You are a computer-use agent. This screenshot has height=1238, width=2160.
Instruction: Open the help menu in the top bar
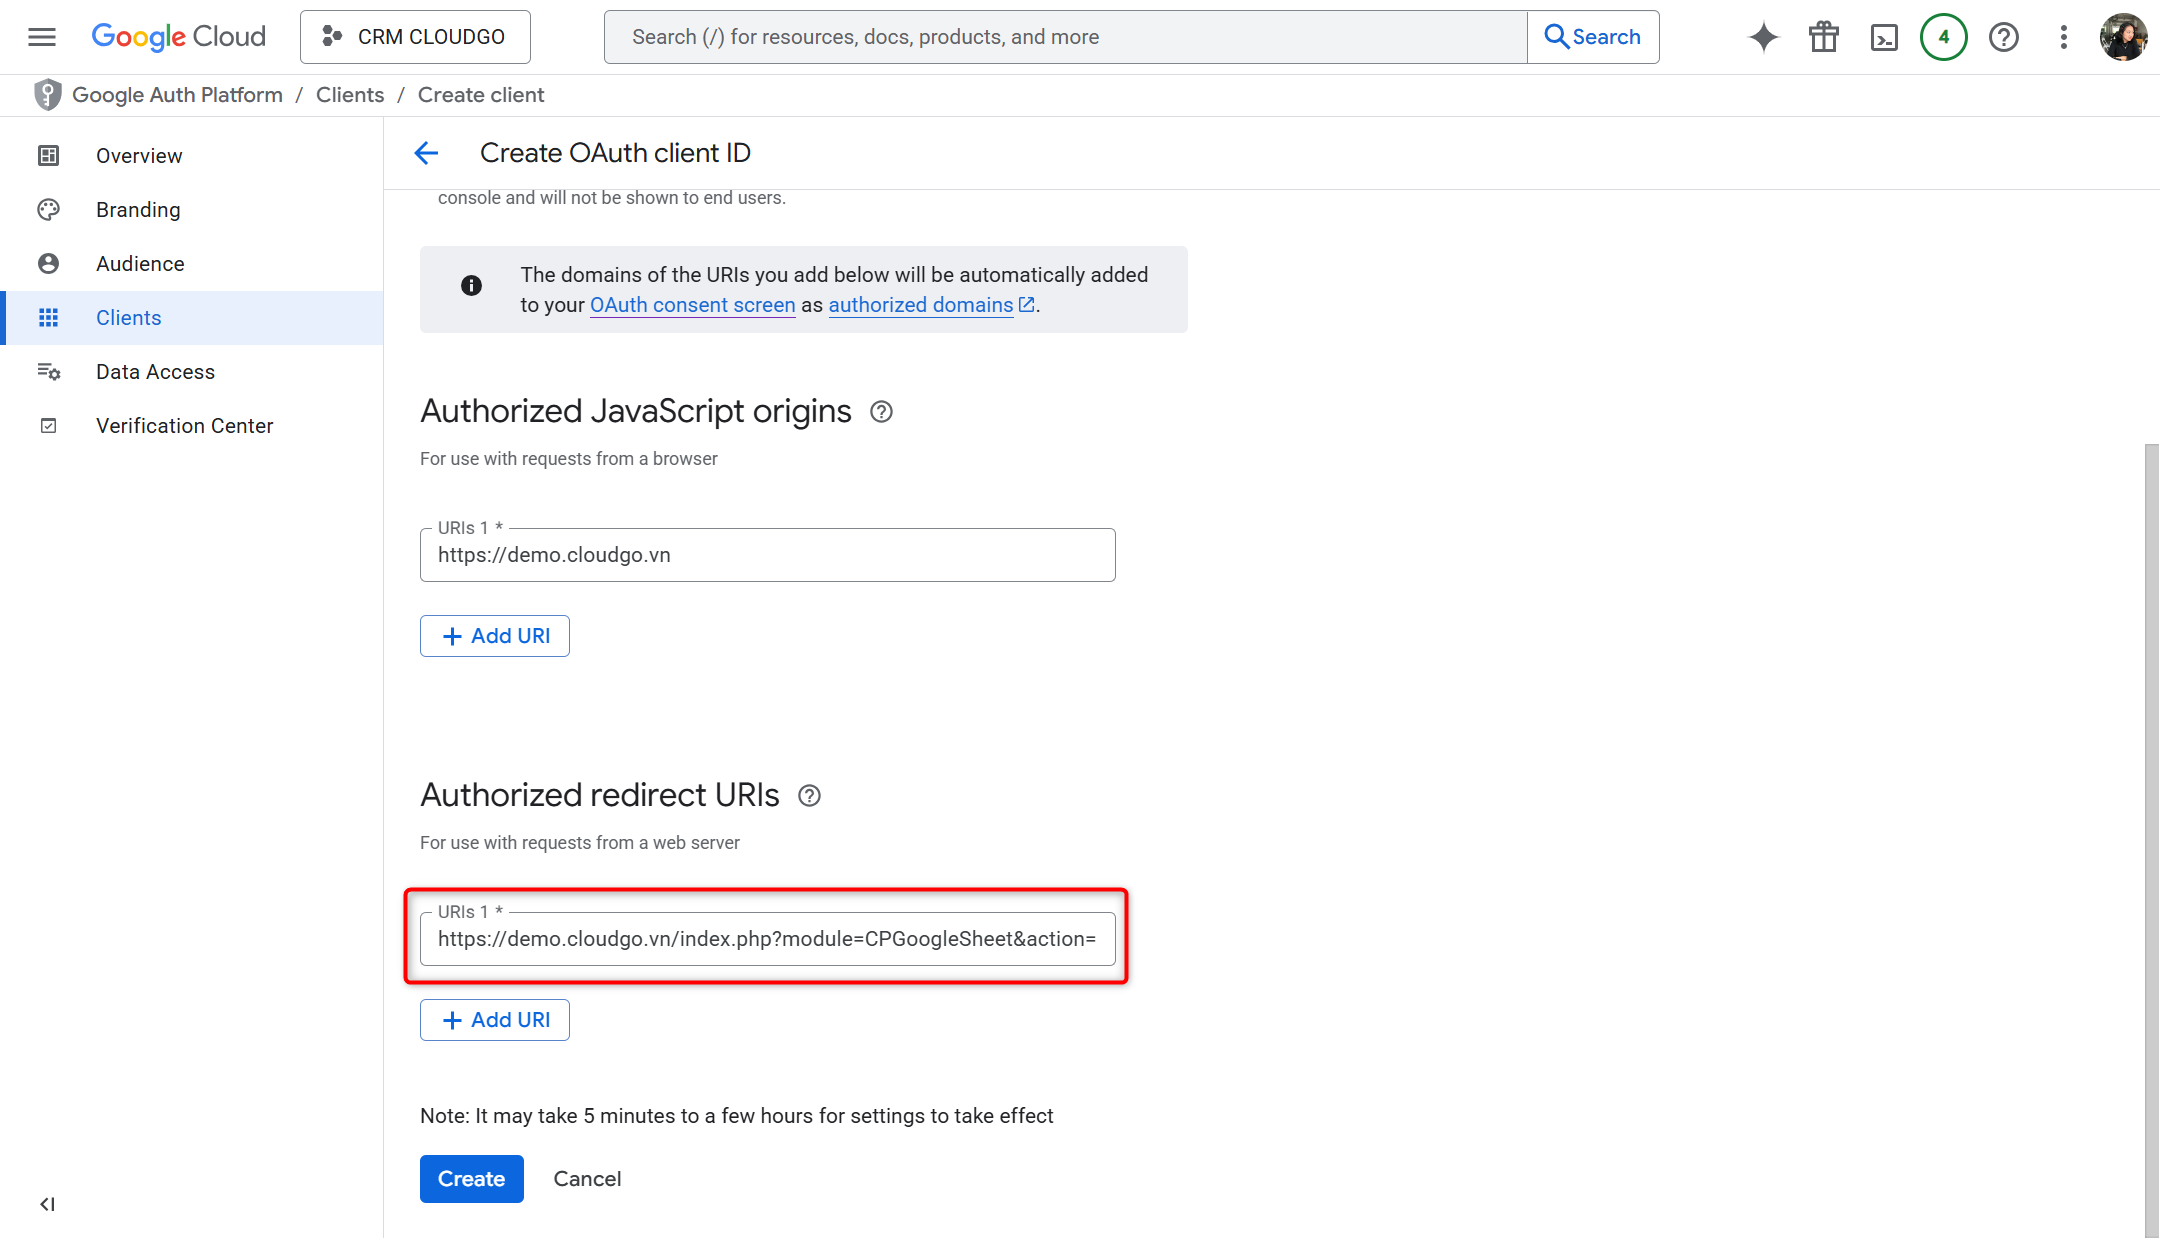[x=2004, y=36]
